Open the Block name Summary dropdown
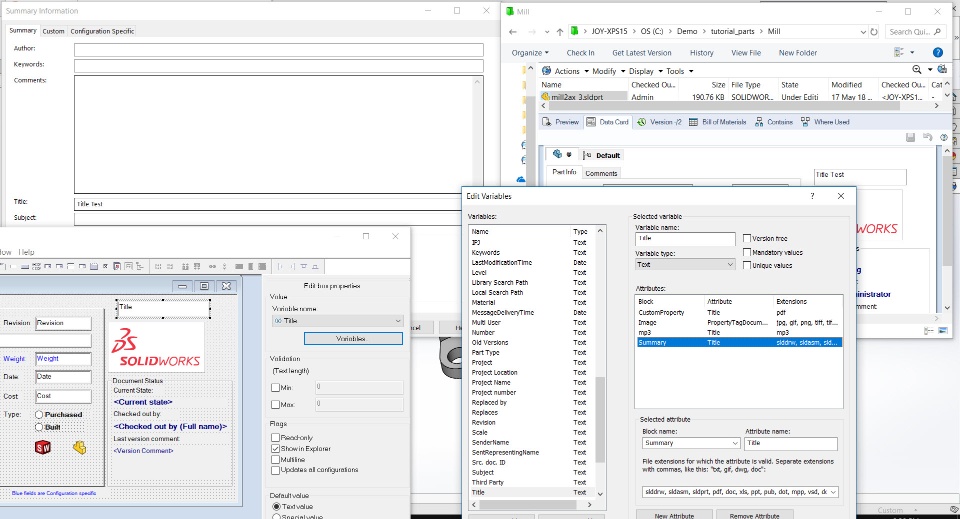The height and width of the screenshot is (519, 960). coord(691,443)
